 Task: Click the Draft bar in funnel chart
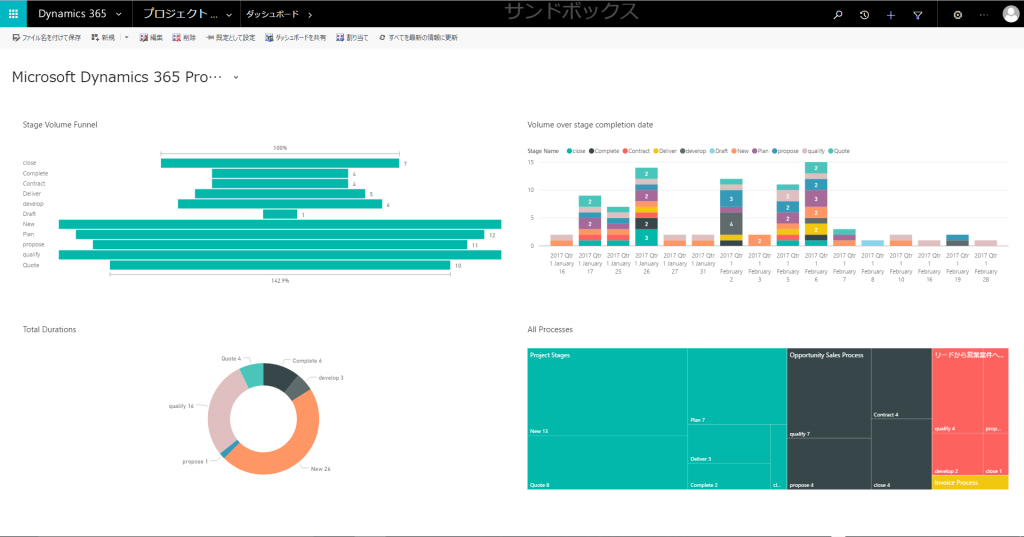coord(280,214)
